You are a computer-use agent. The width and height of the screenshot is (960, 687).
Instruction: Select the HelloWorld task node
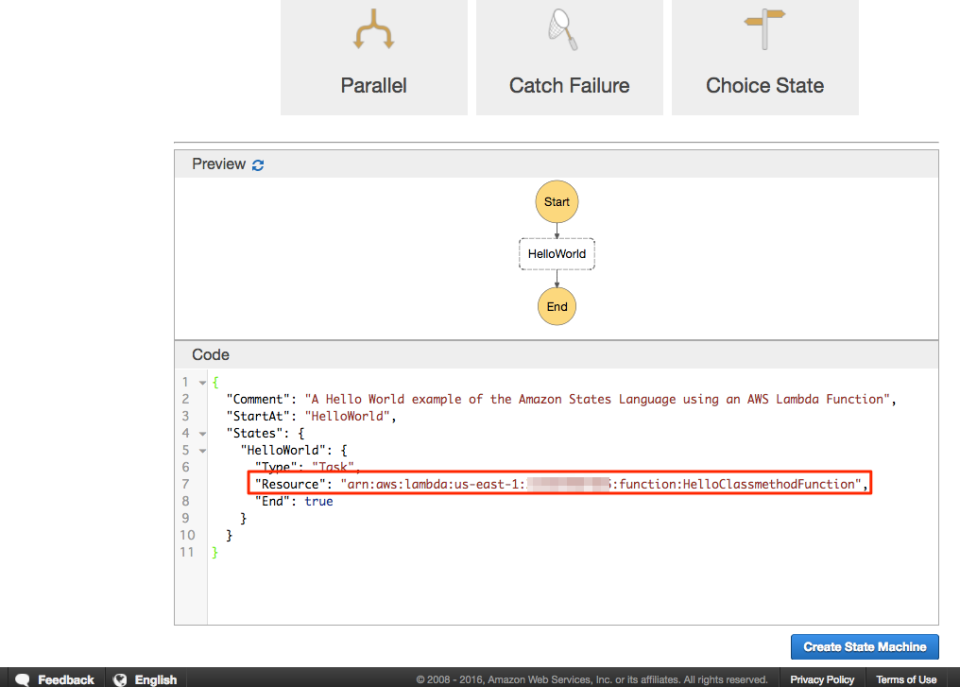[x=556, y=254]
